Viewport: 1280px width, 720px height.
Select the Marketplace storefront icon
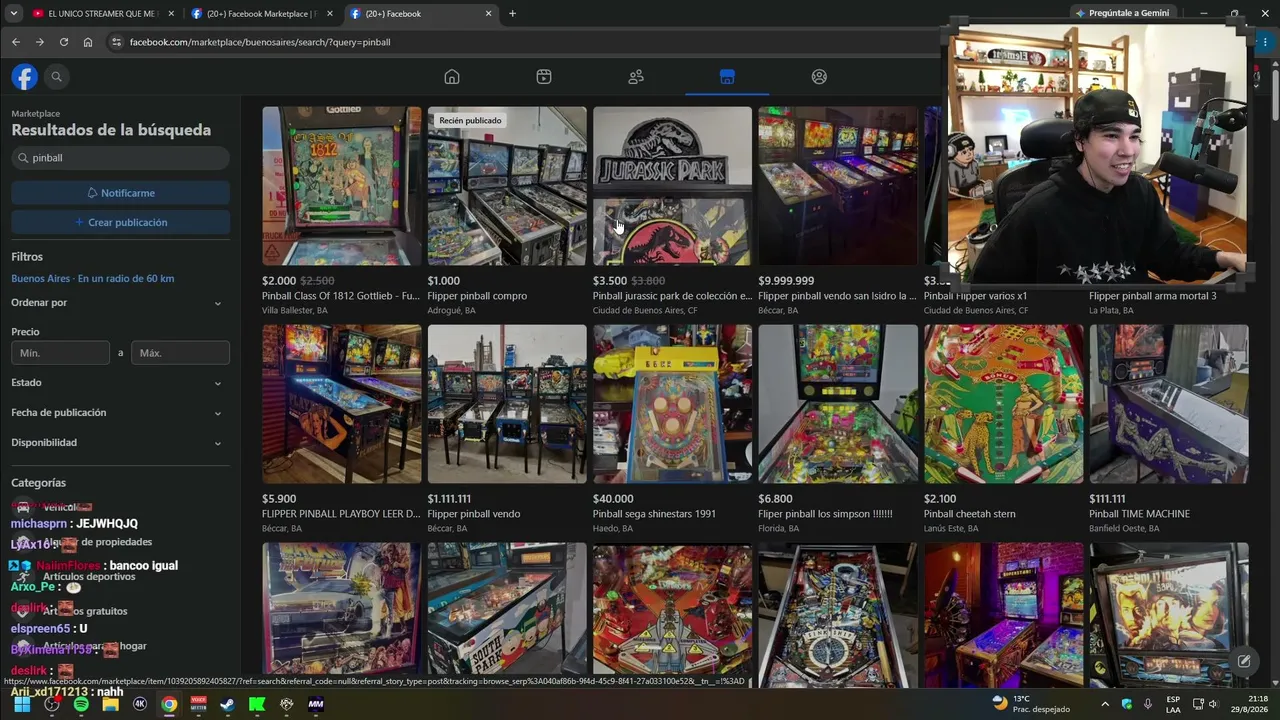click(x=727, y=77)
